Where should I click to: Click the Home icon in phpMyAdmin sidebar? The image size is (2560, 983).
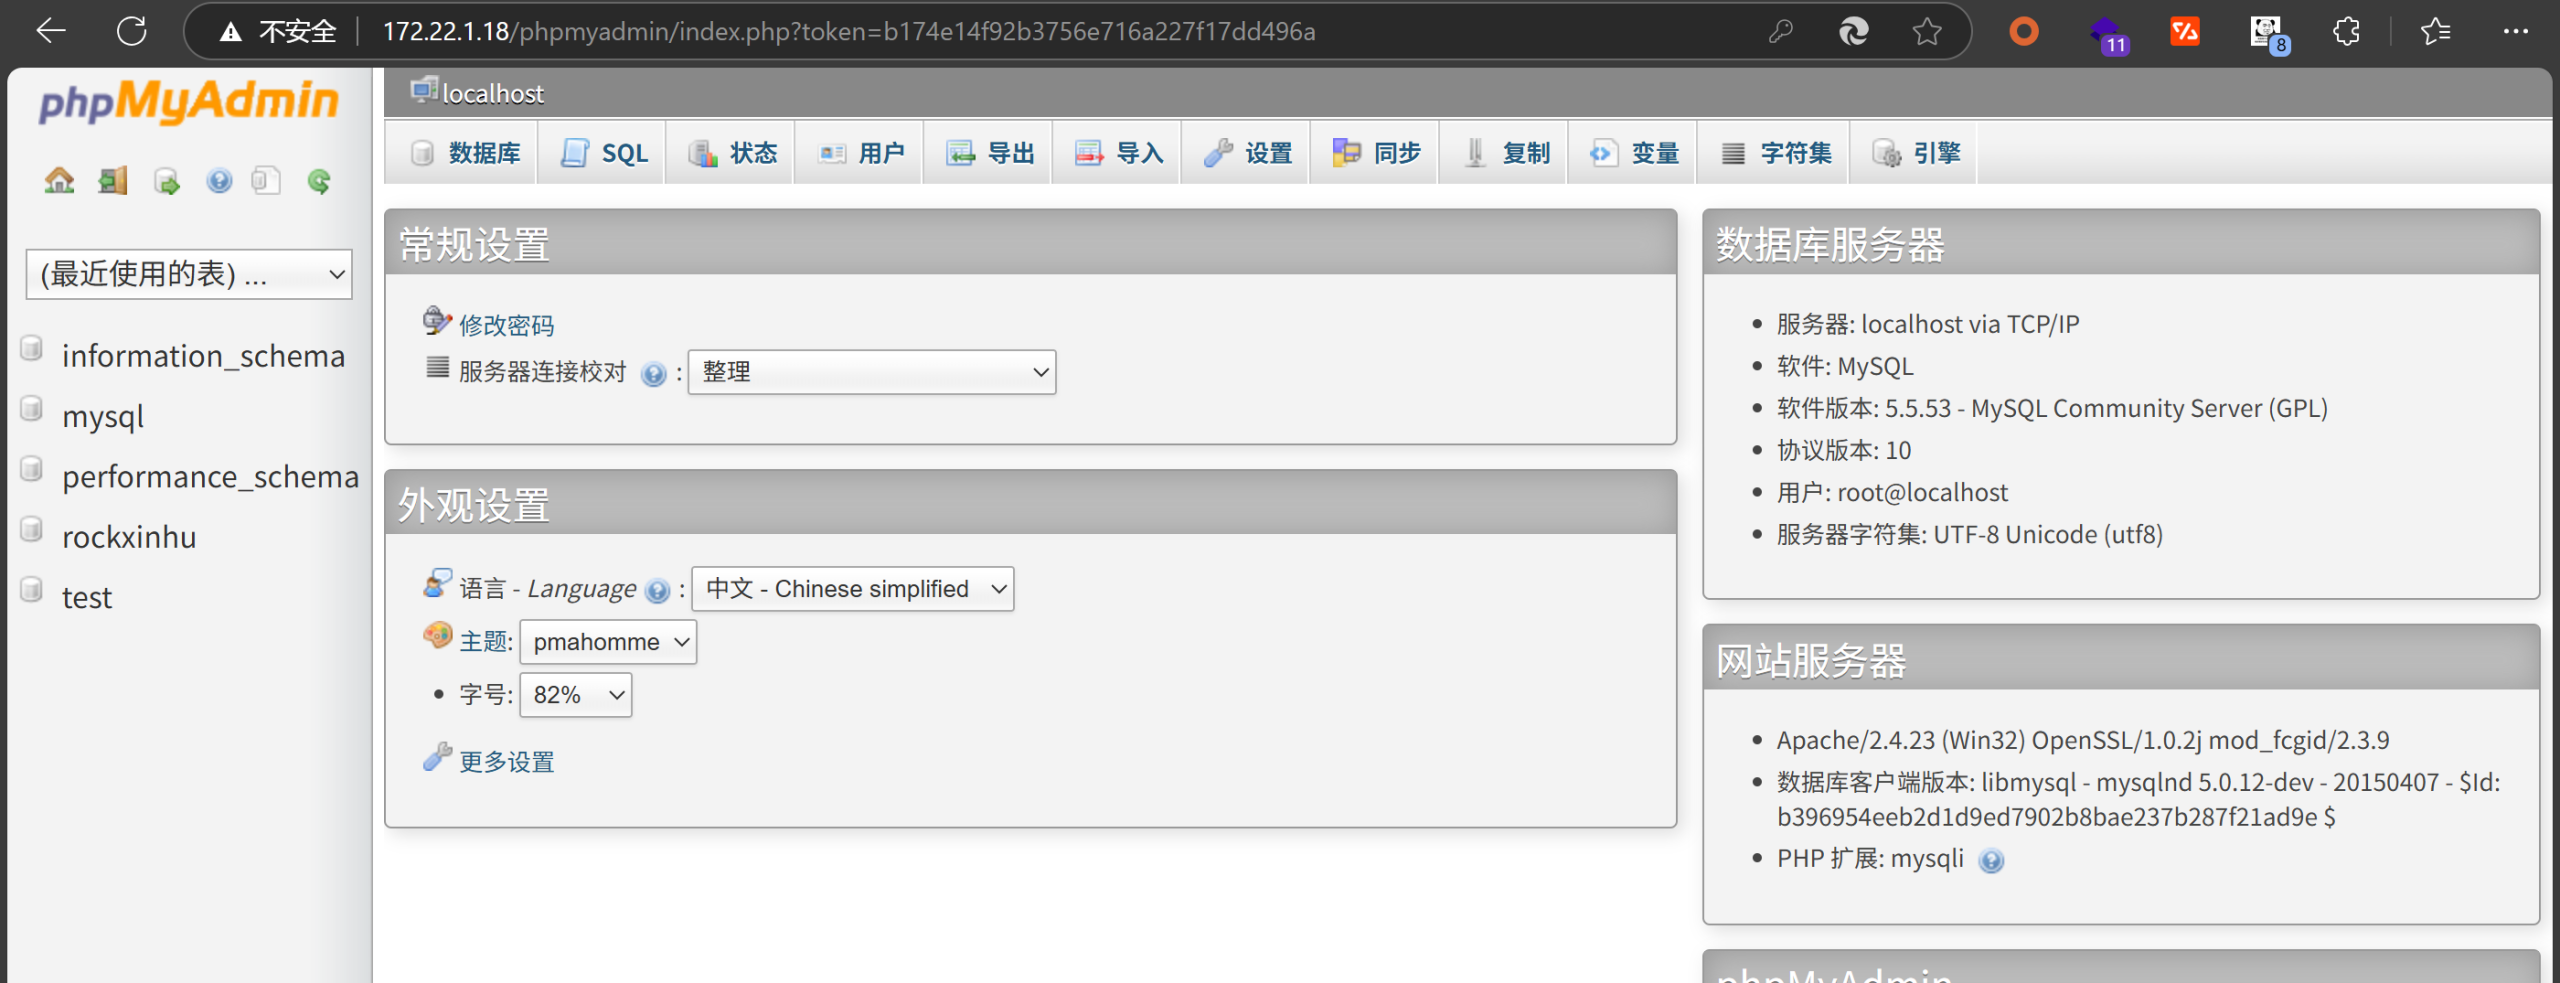(x=59, y=181)
